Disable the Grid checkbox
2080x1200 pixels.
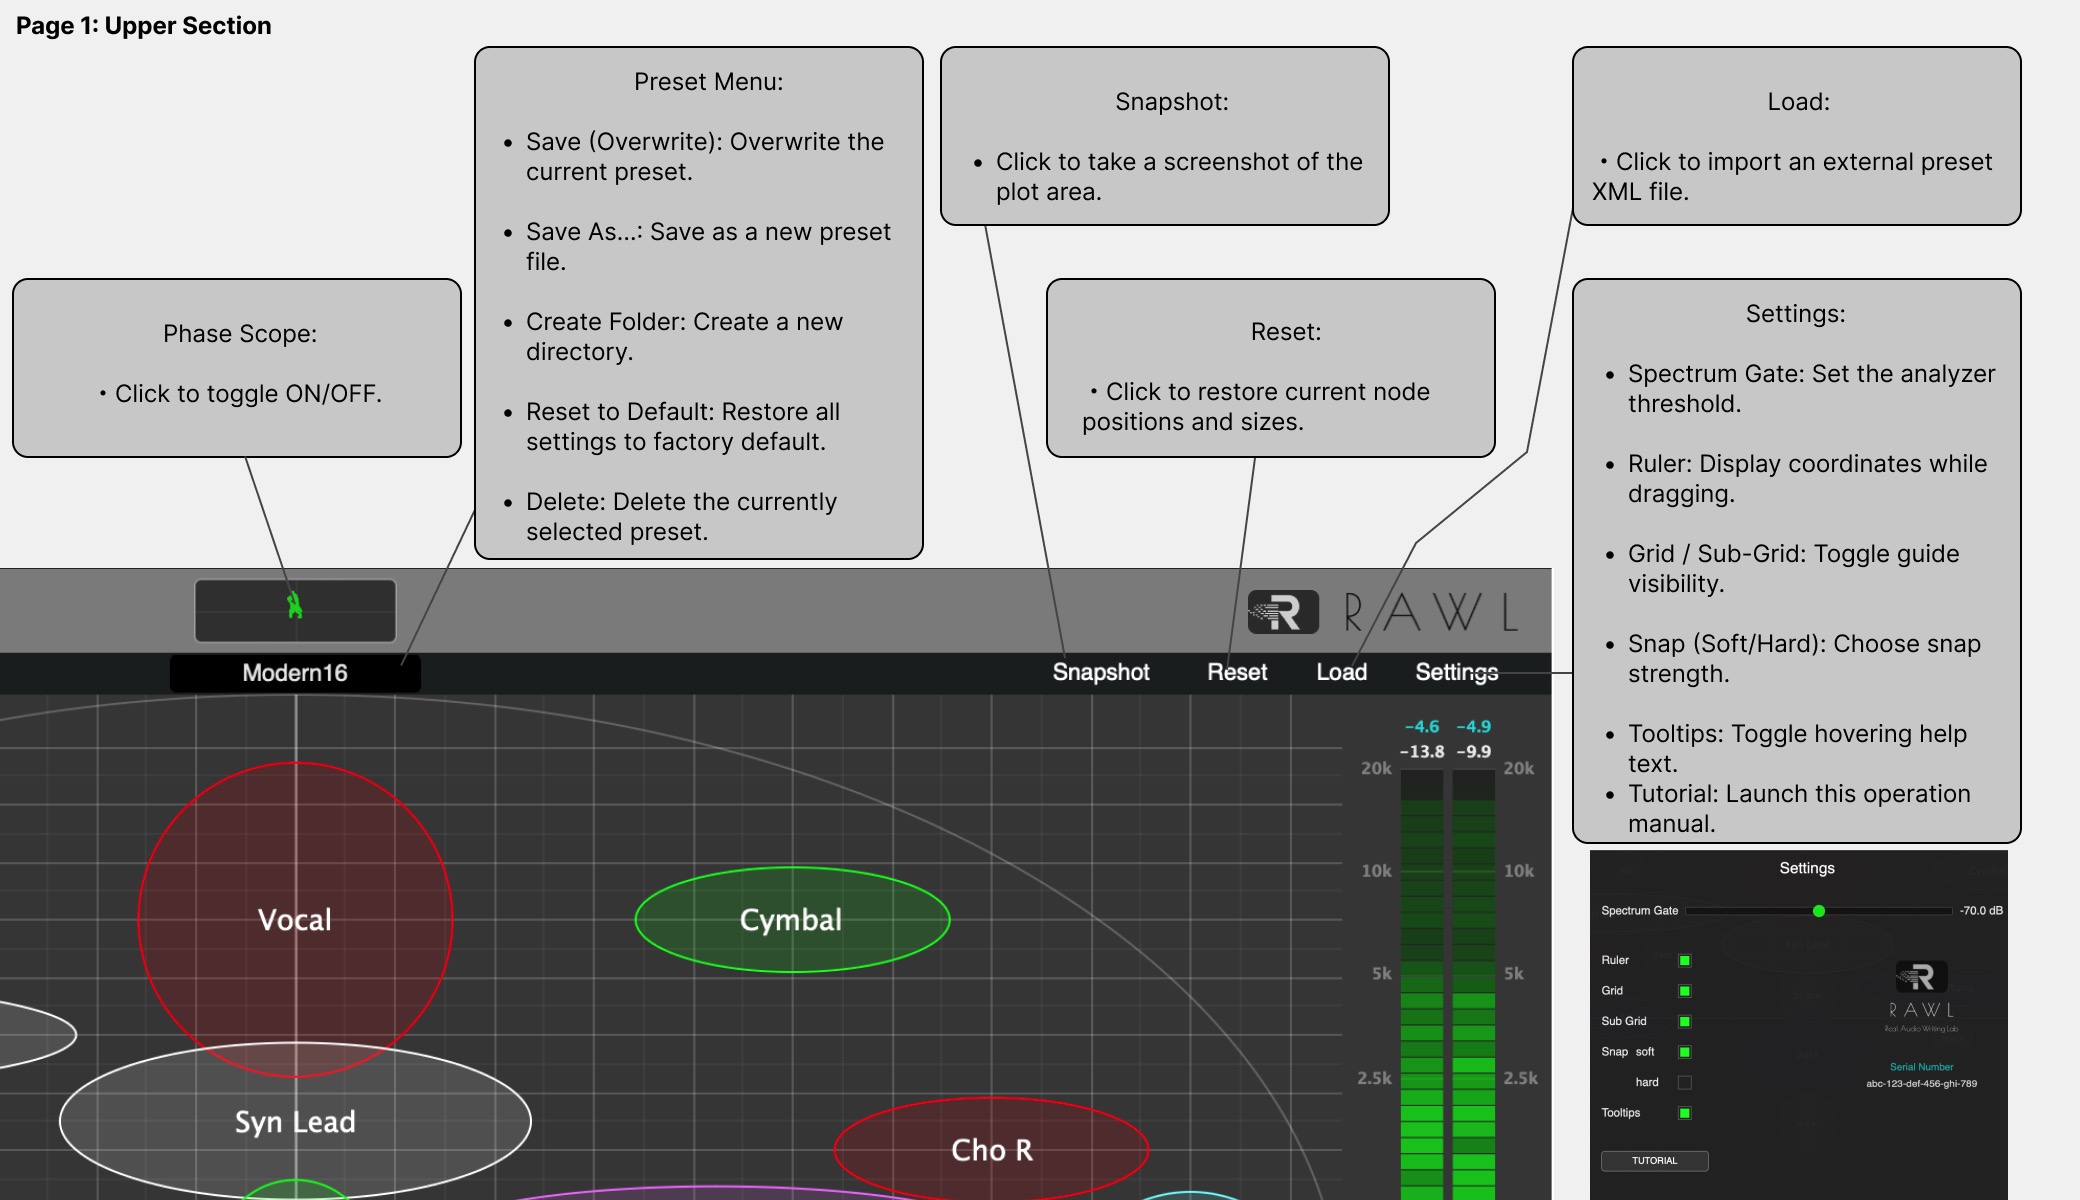[x=1685, y=991]
